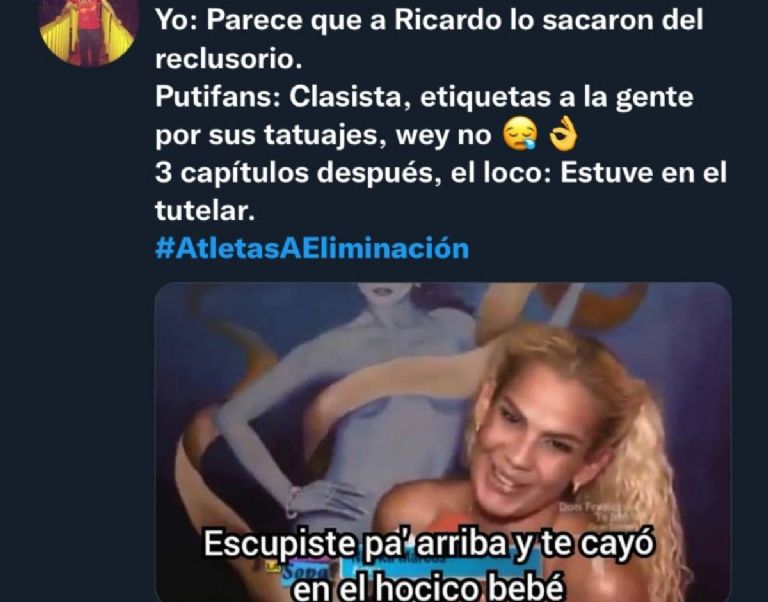The image size is (768, 602).
Task: Click the woman's gold earring
Action: (x=576, y=486)
